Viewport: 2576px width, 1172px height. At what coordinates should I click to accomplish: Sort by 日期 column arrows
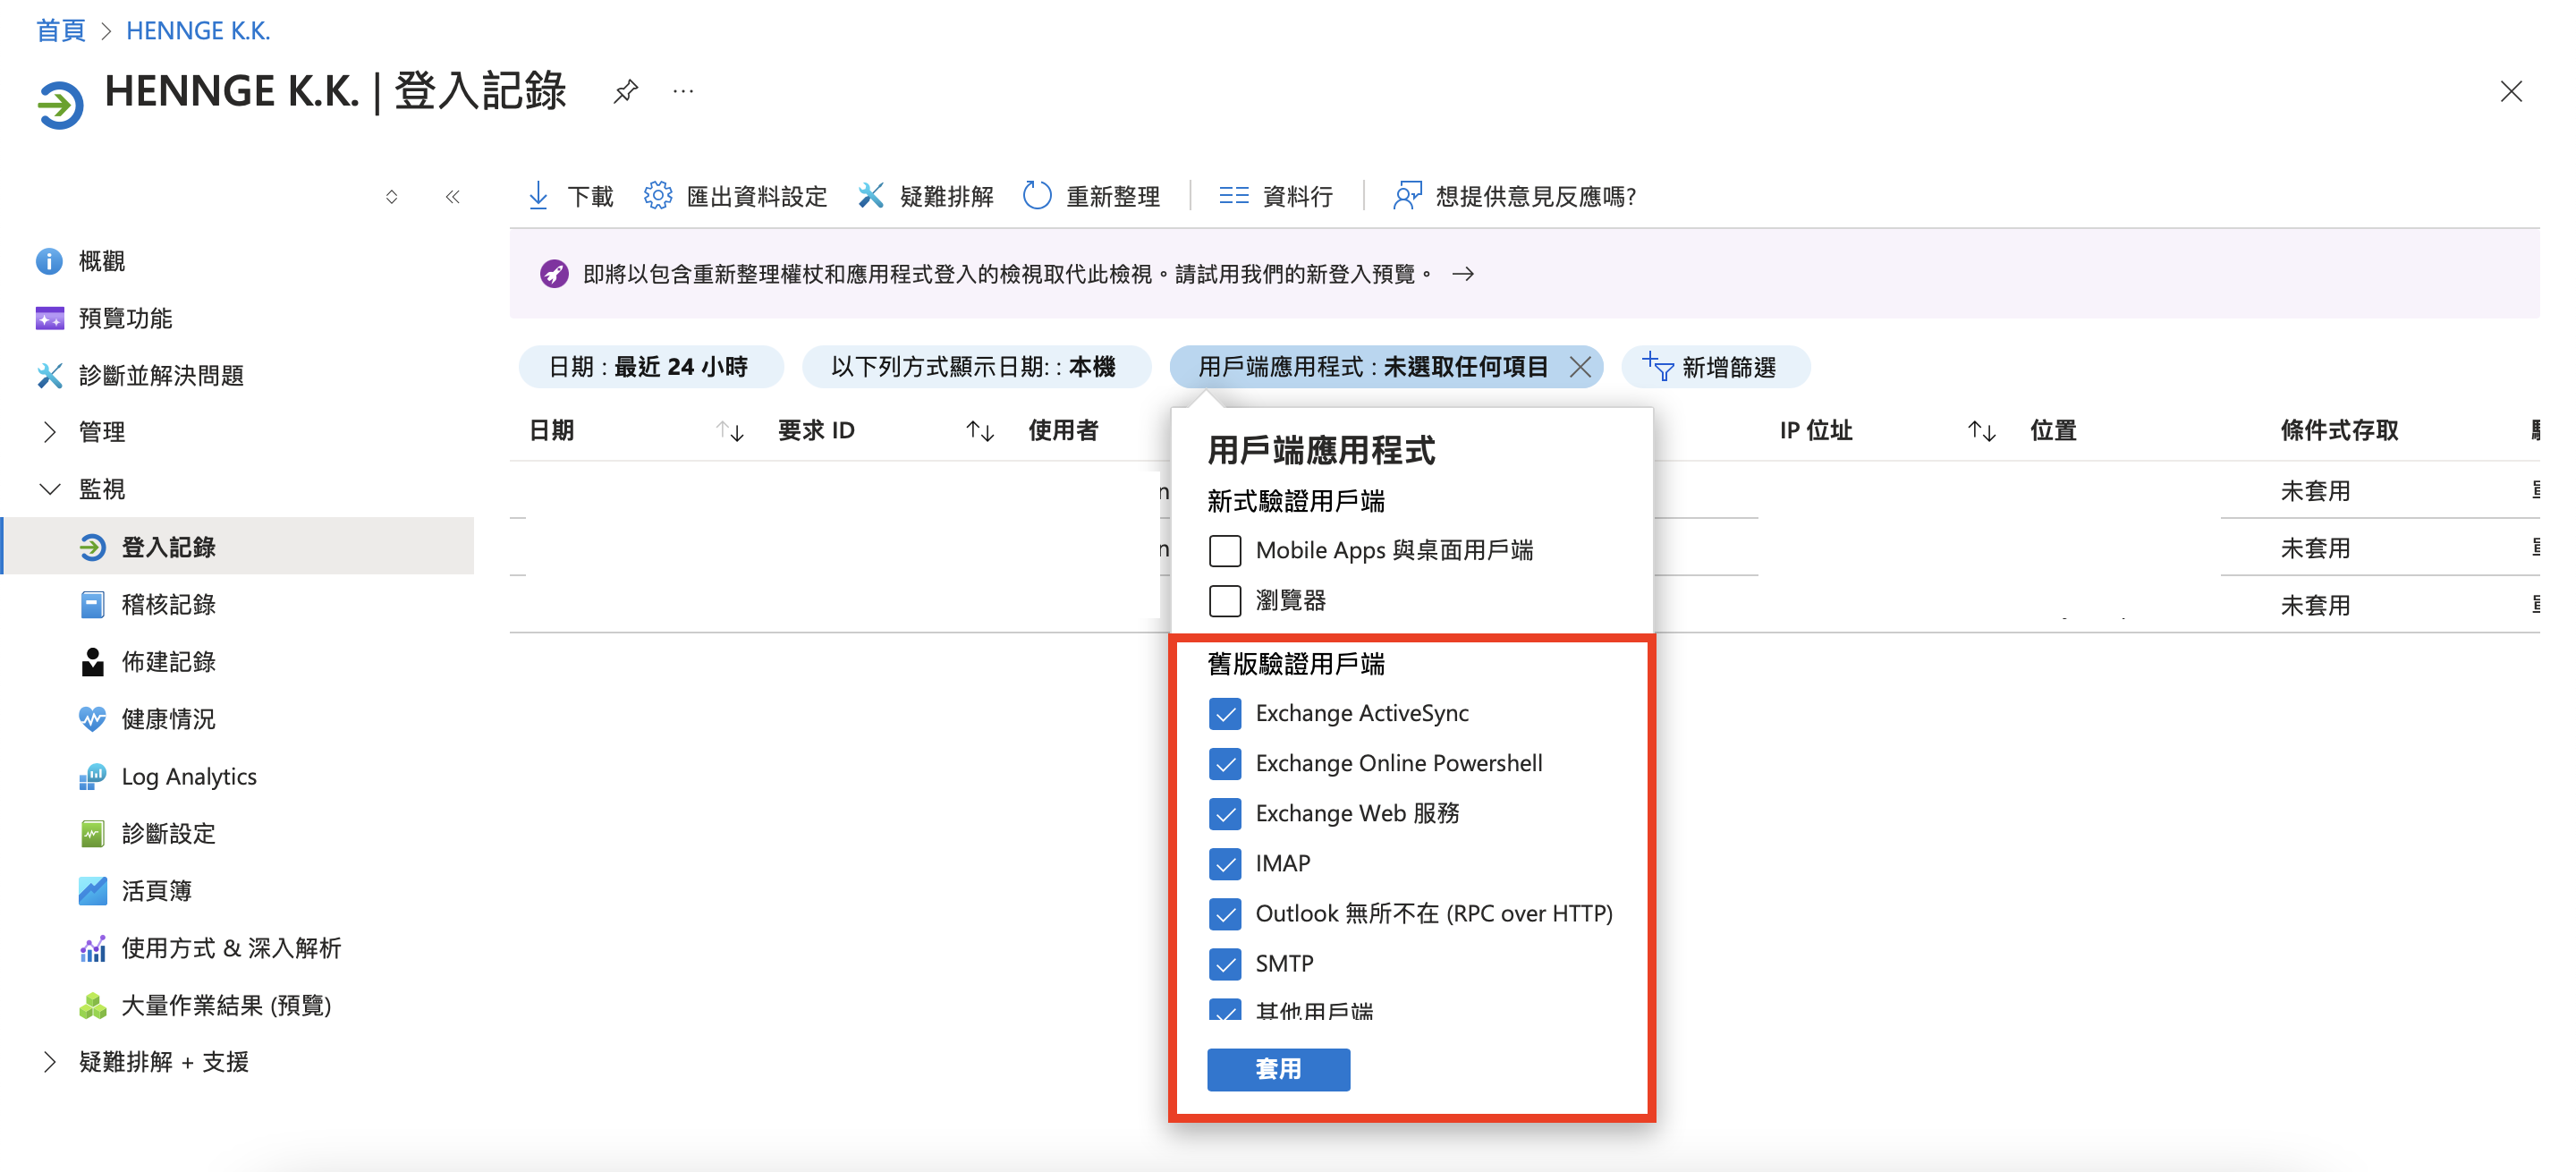click(730, 431)
